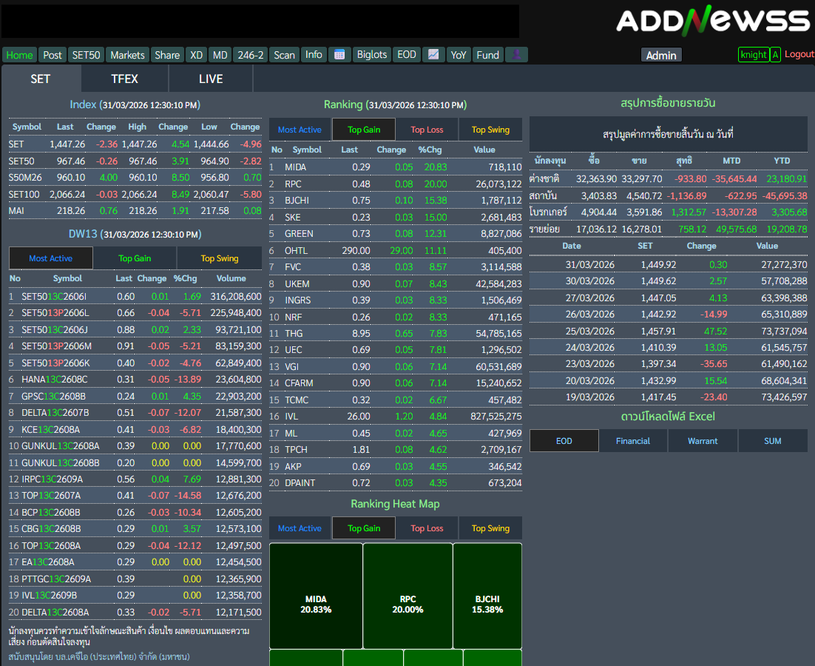
Task: Show Most Active in Ranking Heat Map
Action: click(300, 528)
